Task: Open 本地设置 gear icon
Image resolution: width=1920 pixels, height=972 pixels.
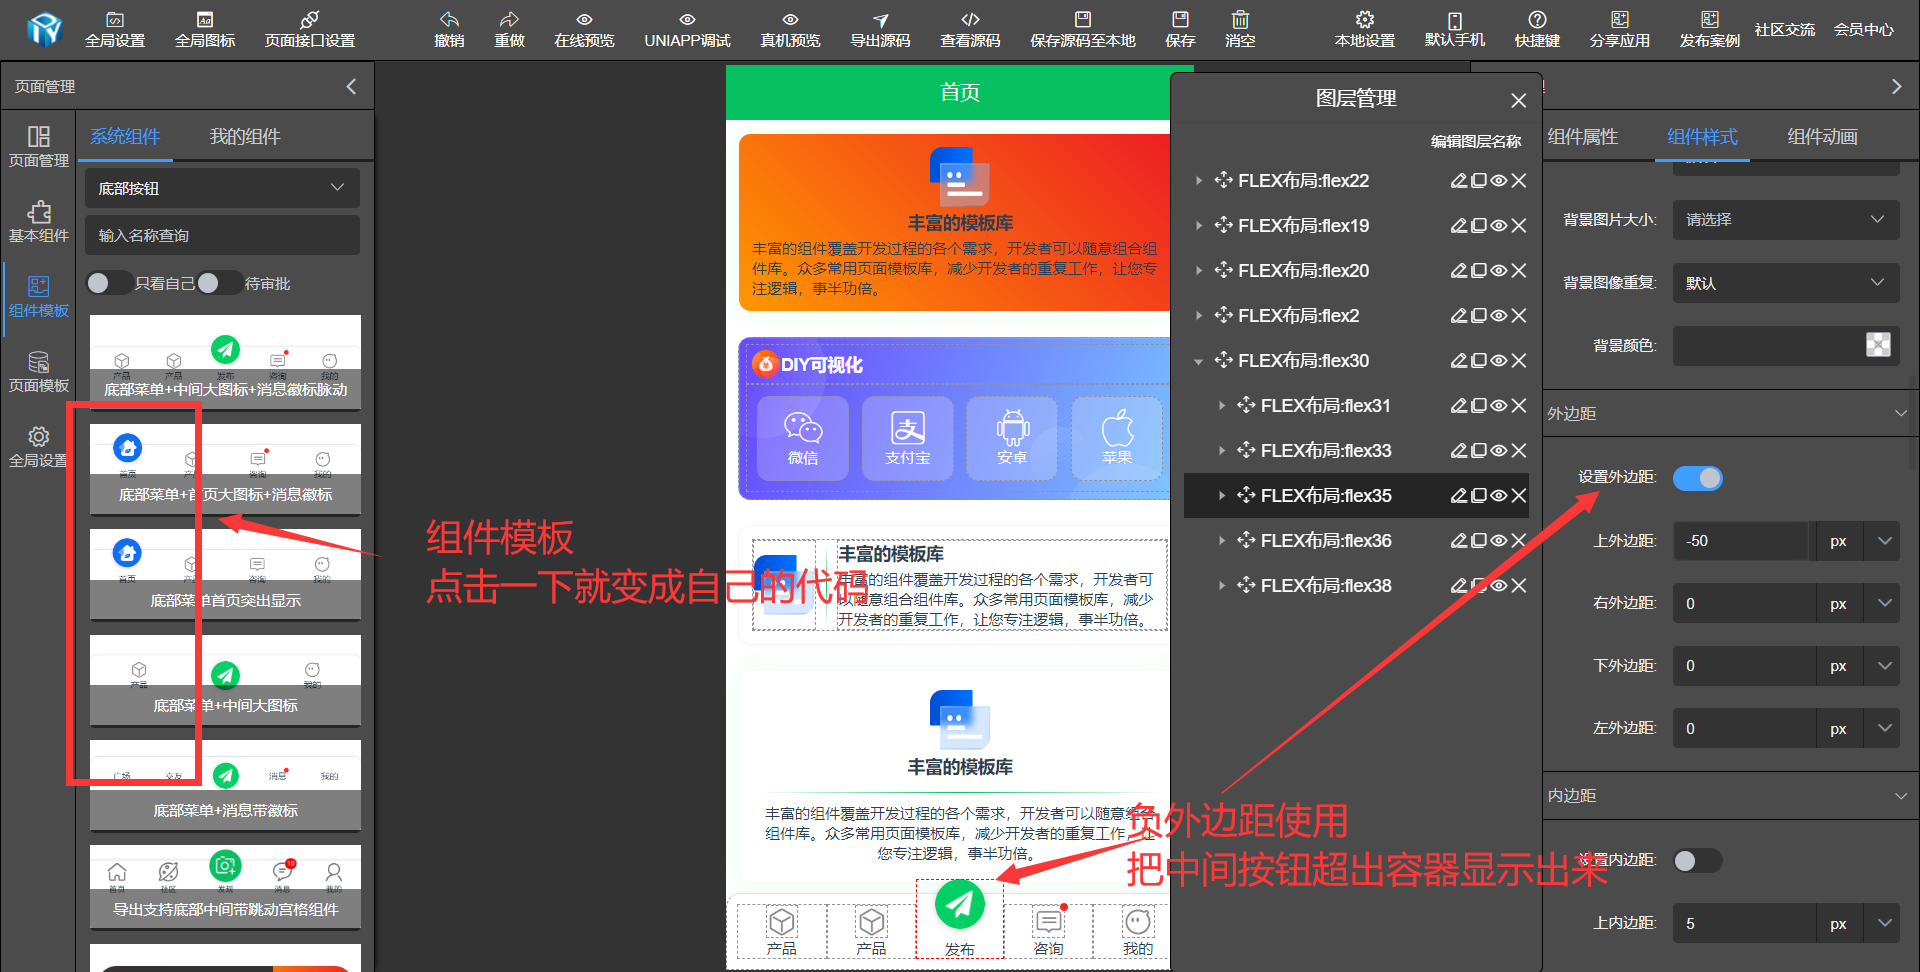Action: [1365, 30]
